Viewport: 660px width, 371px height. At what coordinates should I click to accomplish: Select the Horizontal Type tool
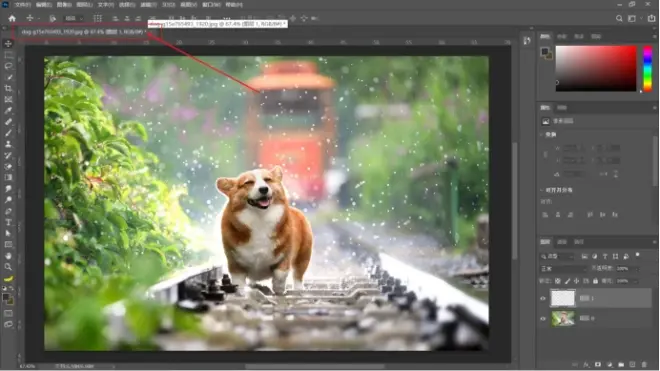click(8, 222)
